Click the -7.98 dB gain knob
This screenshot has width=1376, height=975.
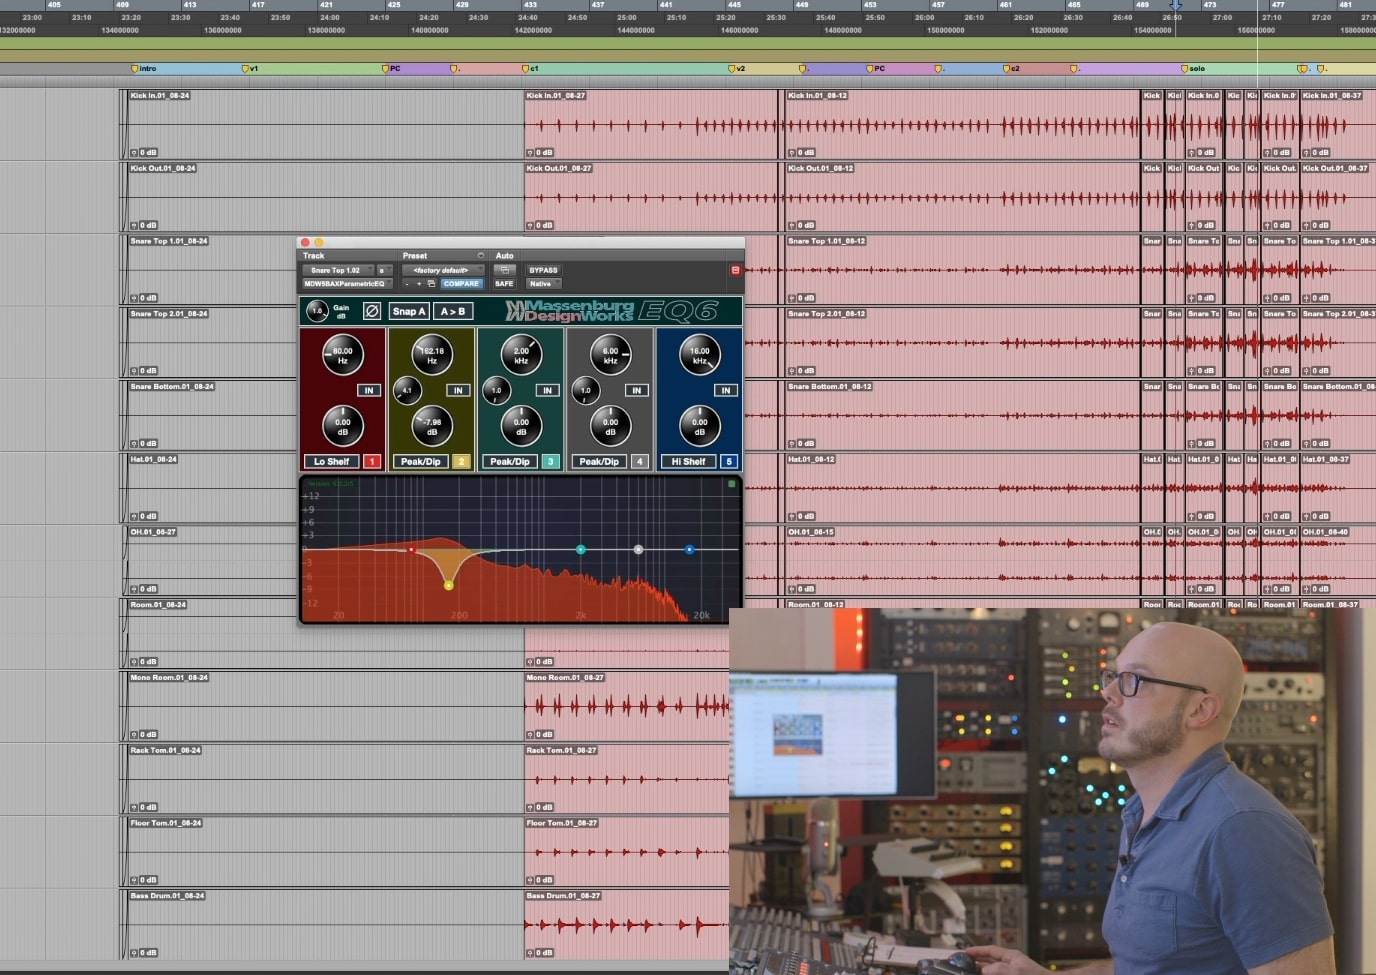click(x=432, y=426)
